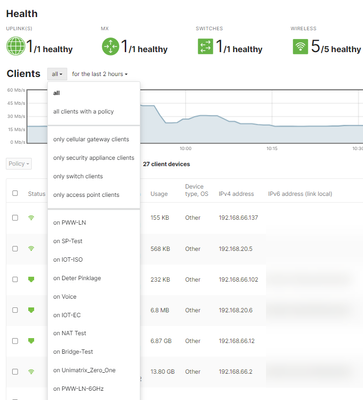Click wired status icon for client 192.168.66.12
Image resolution: width=363 pixels, height=400 pixels.
coord(31,341)
